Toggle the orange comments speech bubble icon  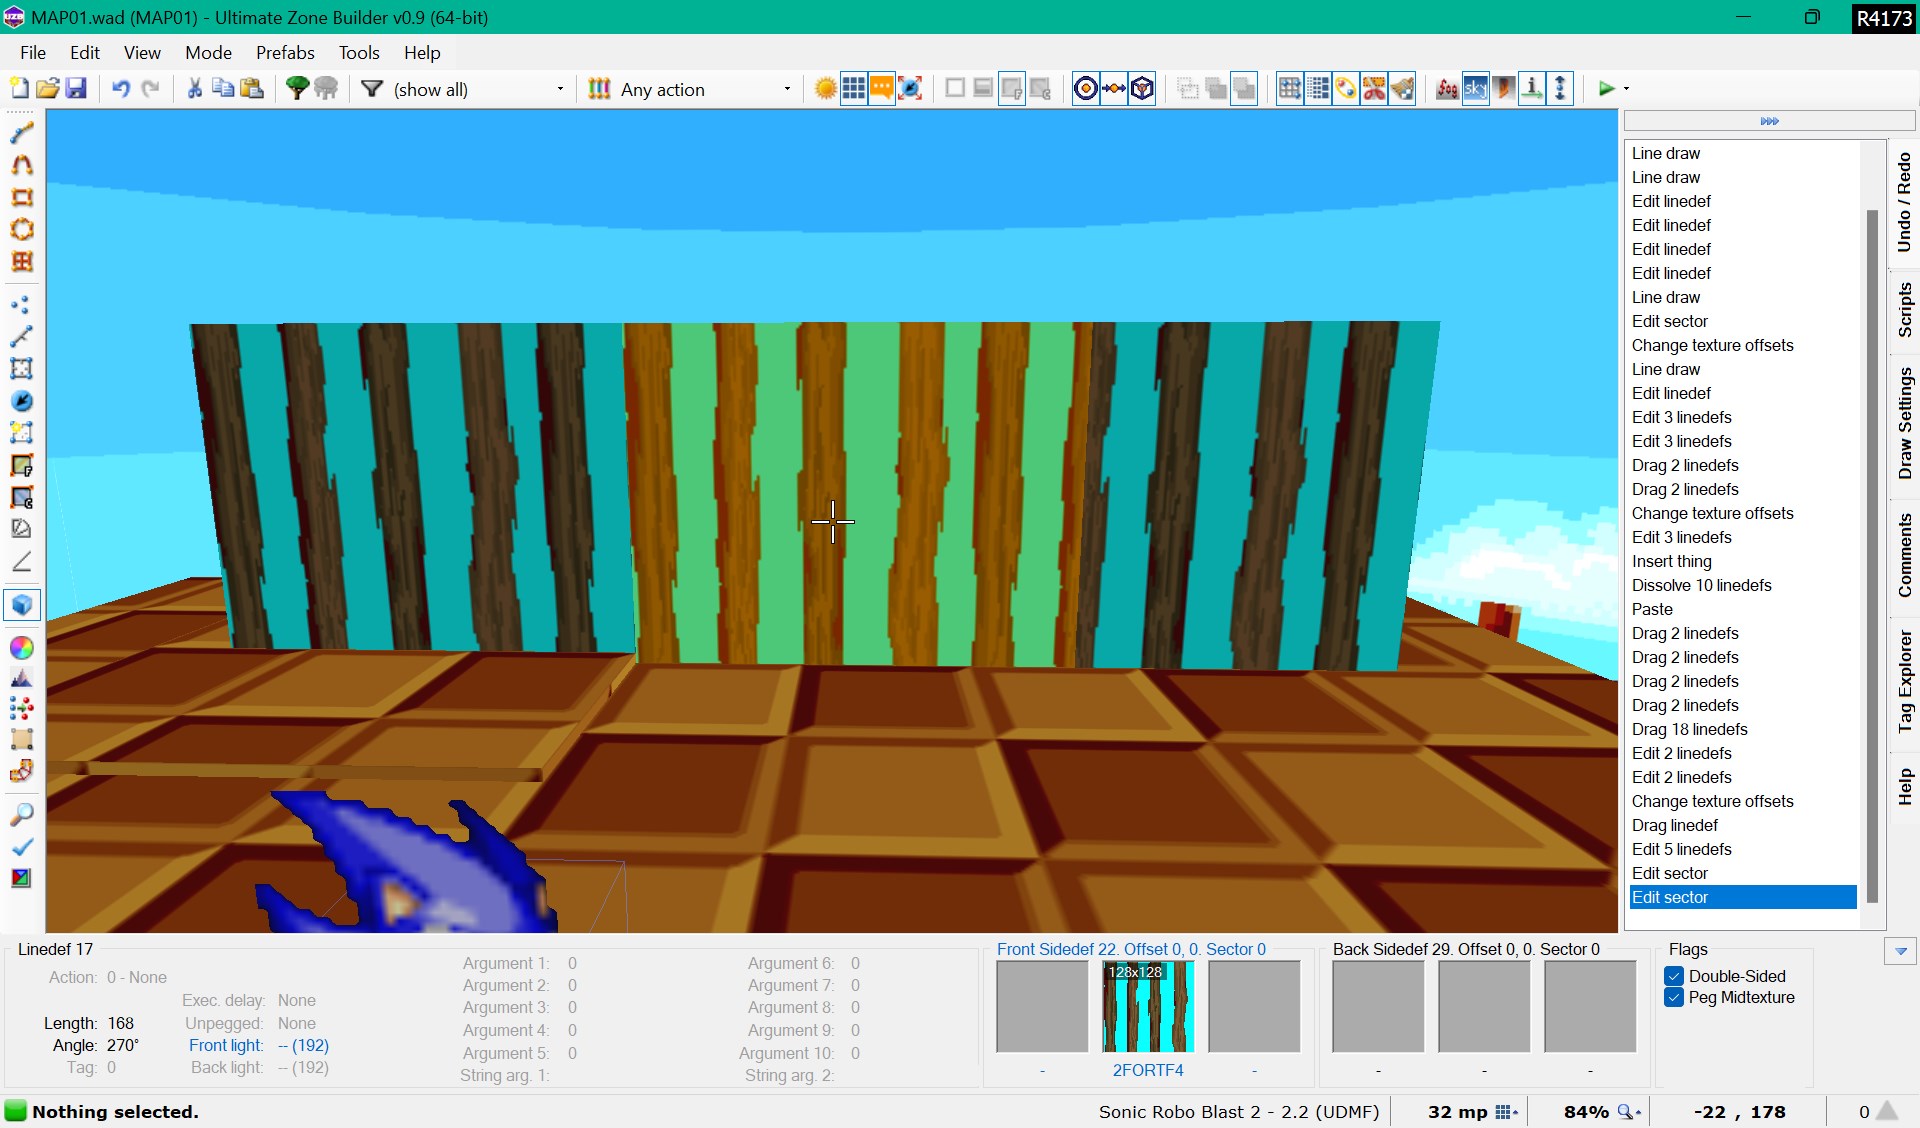pos(881,89)
